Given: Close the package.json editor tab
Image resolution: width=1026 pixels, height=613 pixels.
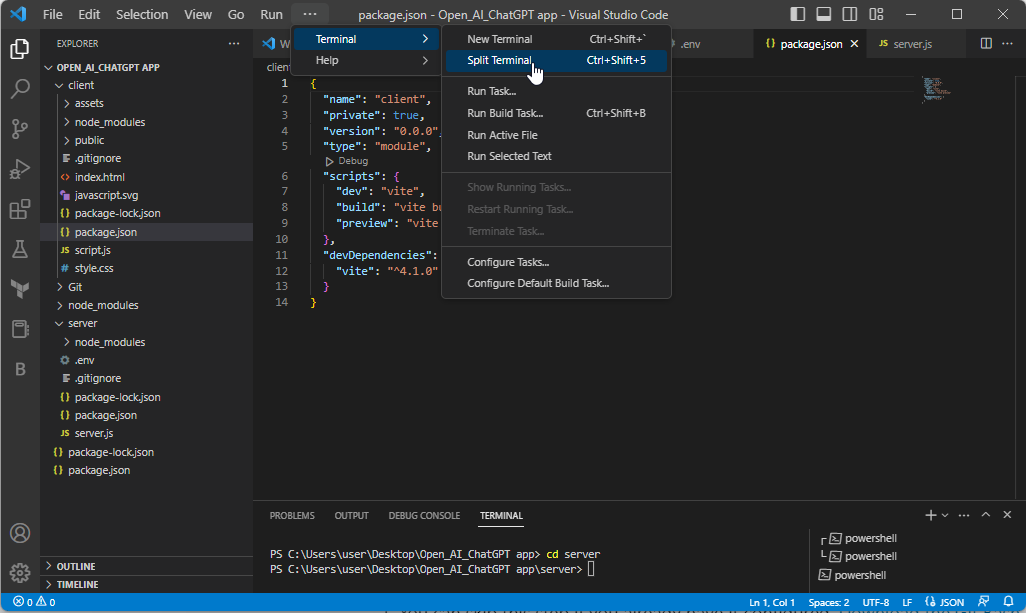Looking at the screenshot, I should [x=854, y=44].
